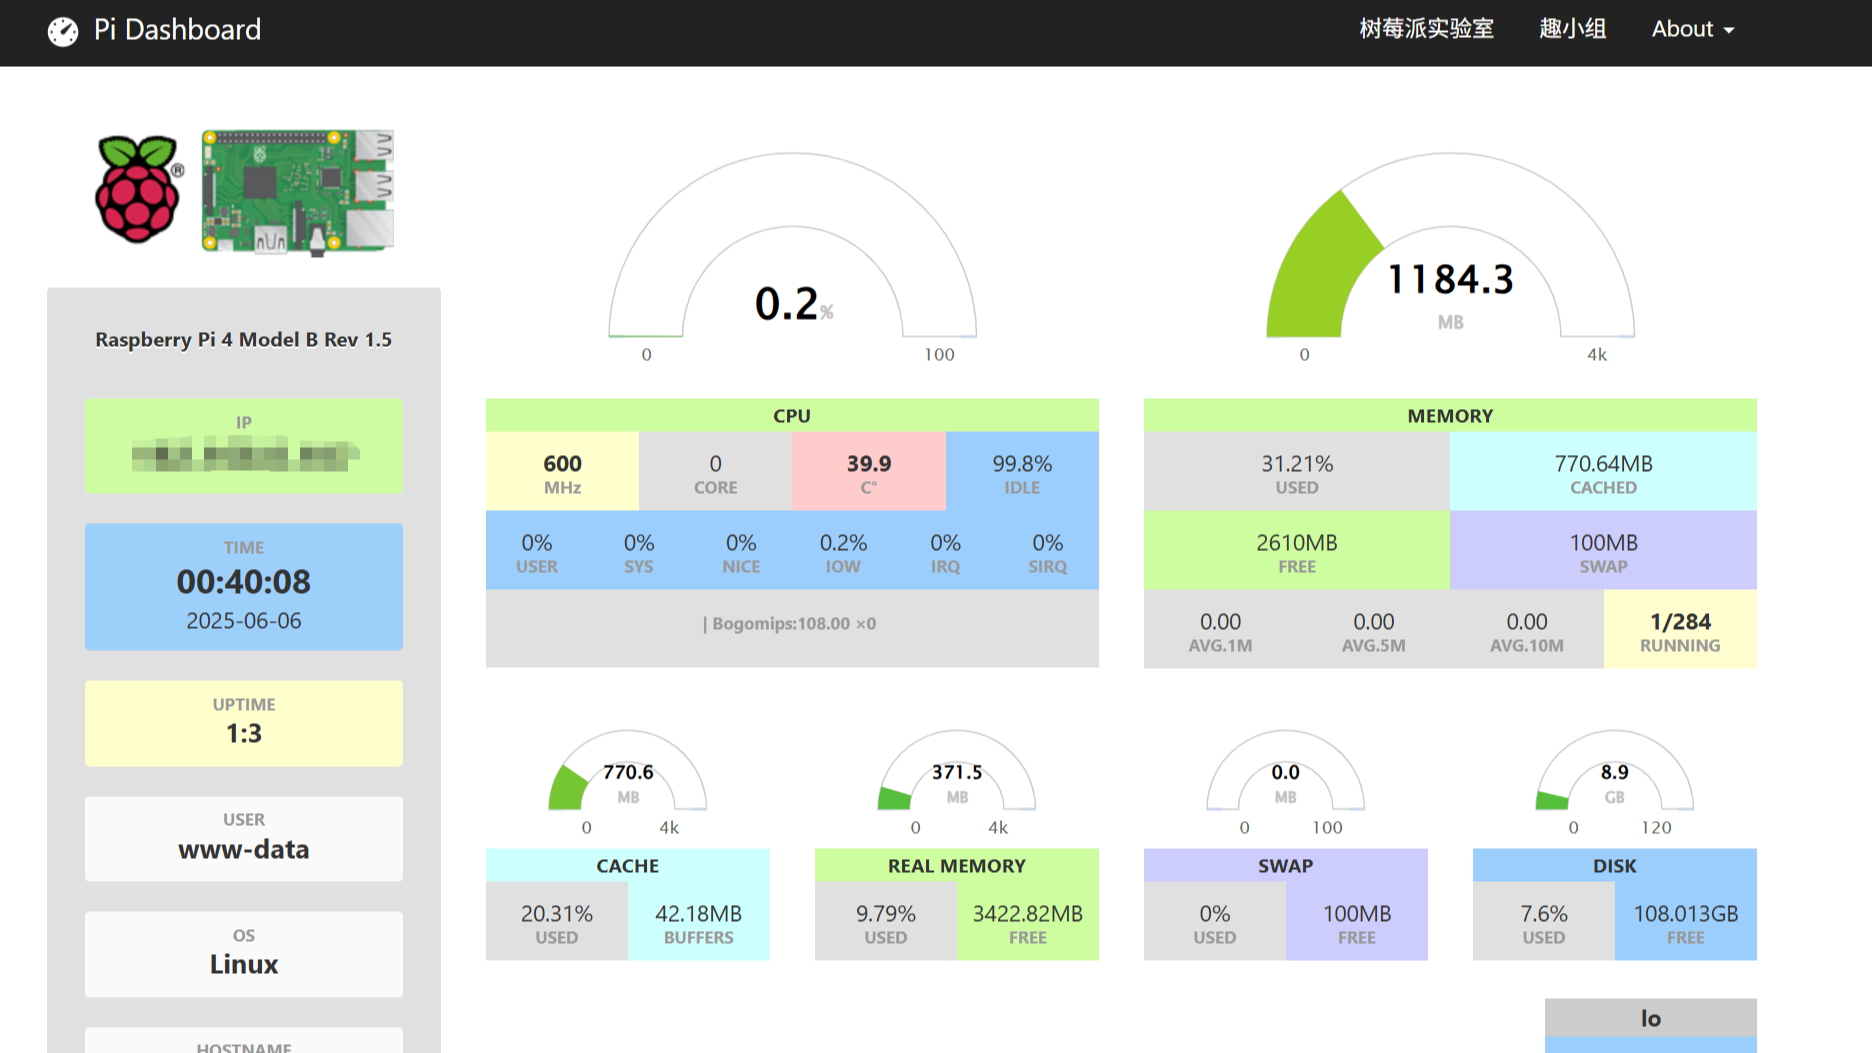The image size is (1872, 1053).
Task: Click the CPU usage 0.2% gauge
Action: pos(793,257)
